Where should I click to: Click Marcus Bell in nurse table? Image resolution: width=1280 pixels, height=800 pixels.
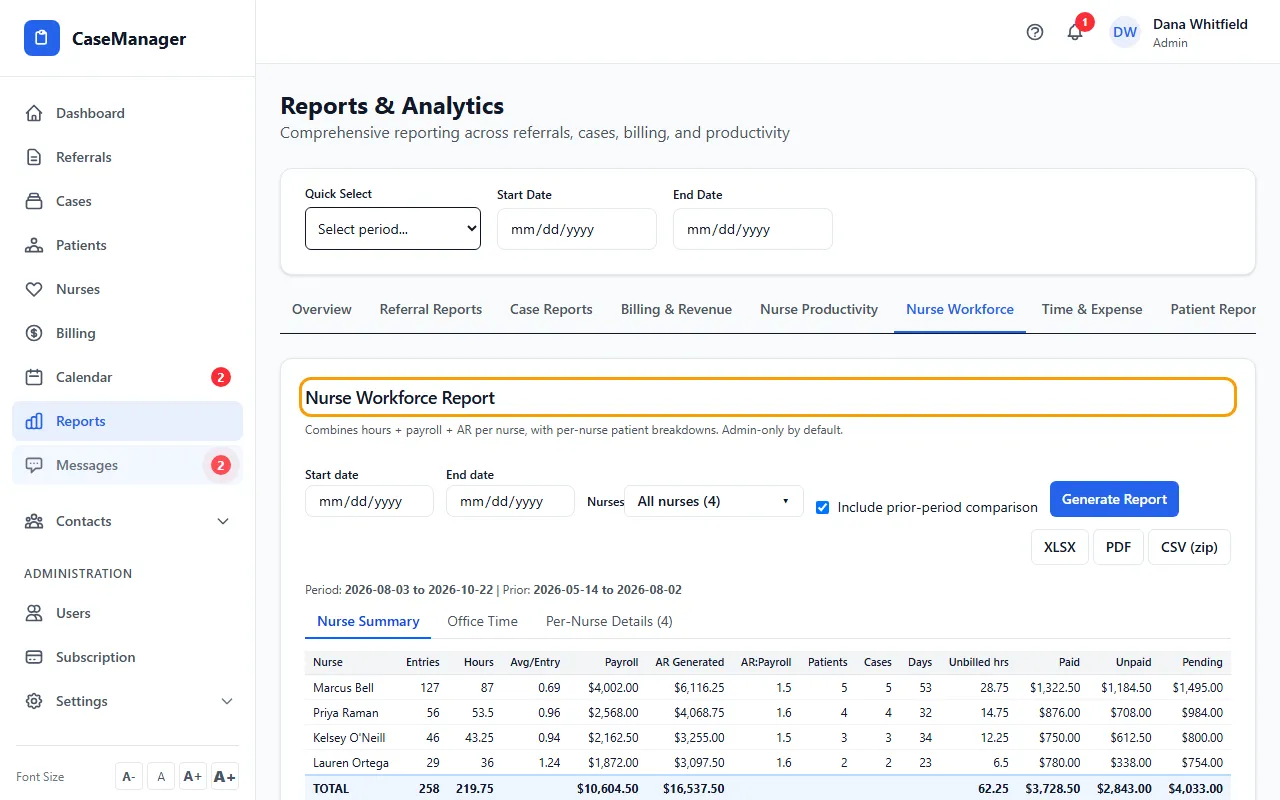pos(343,688)
